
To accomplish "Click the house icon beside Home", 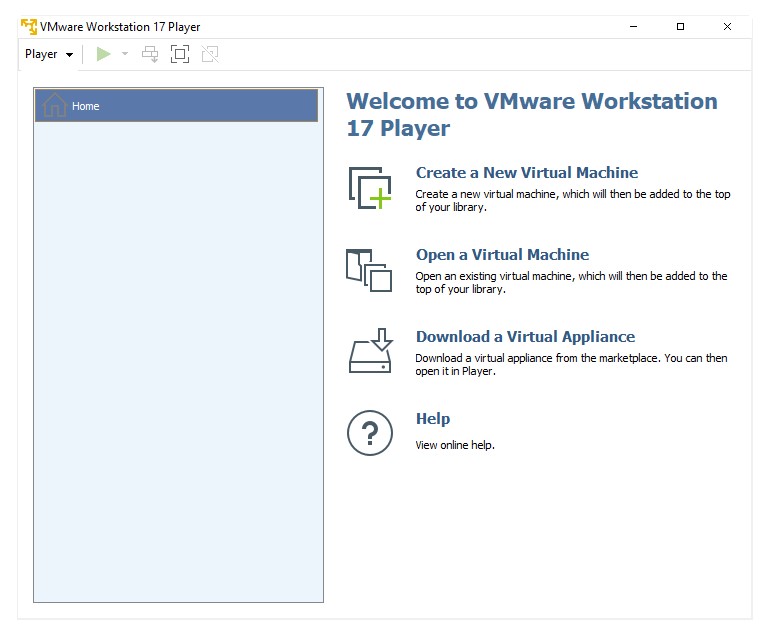I will [x=54, y=105].
